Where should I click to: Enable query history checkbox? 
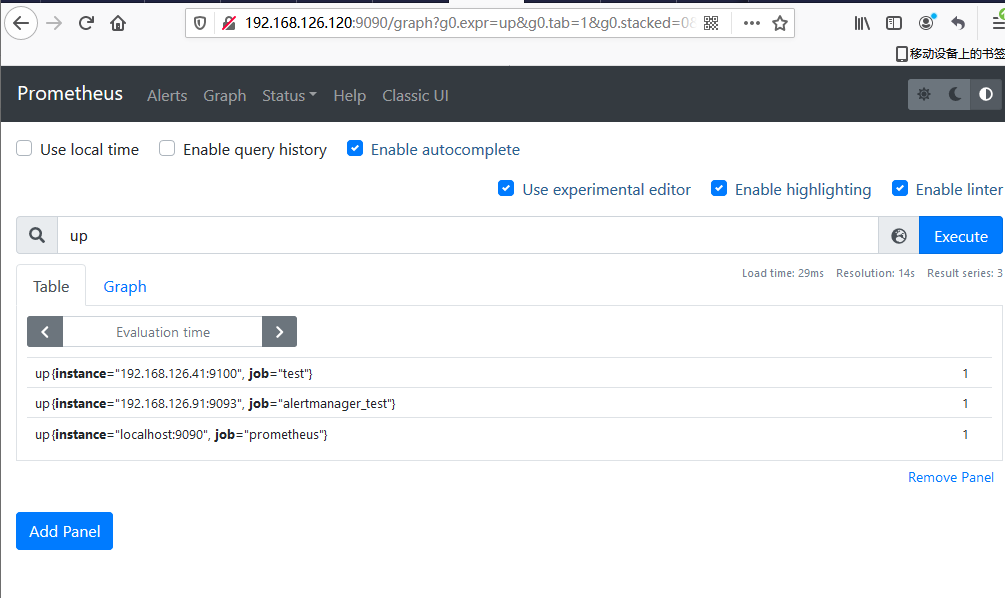pyautogui.click(x=167, y=149)
